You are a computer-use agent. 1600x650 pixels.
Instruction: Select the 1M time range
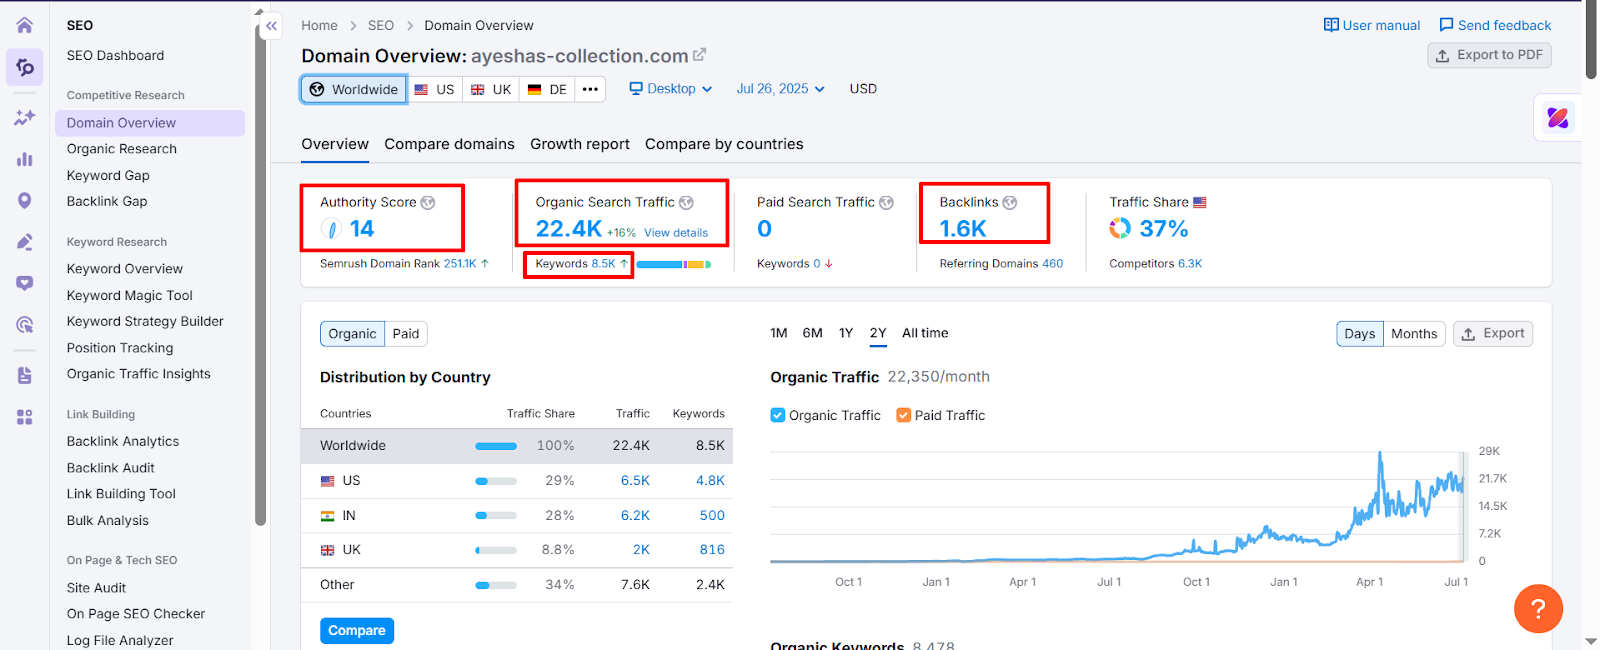(x=779, y=333)
